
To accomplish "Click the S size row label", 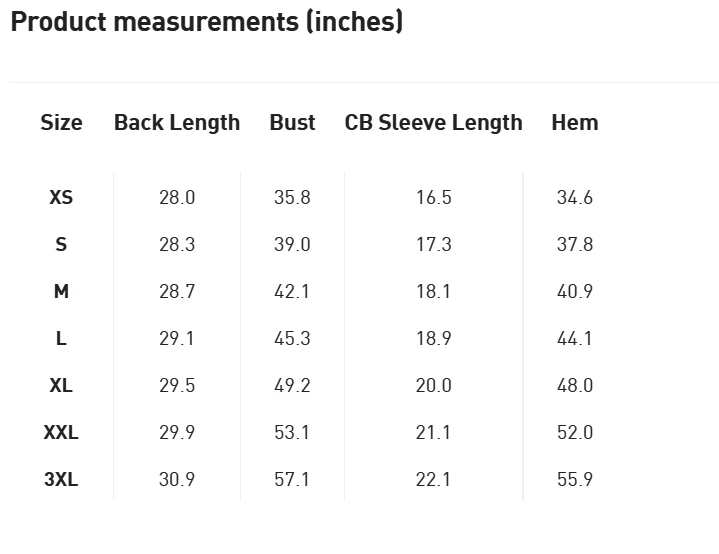I will (x=61, y=244).
